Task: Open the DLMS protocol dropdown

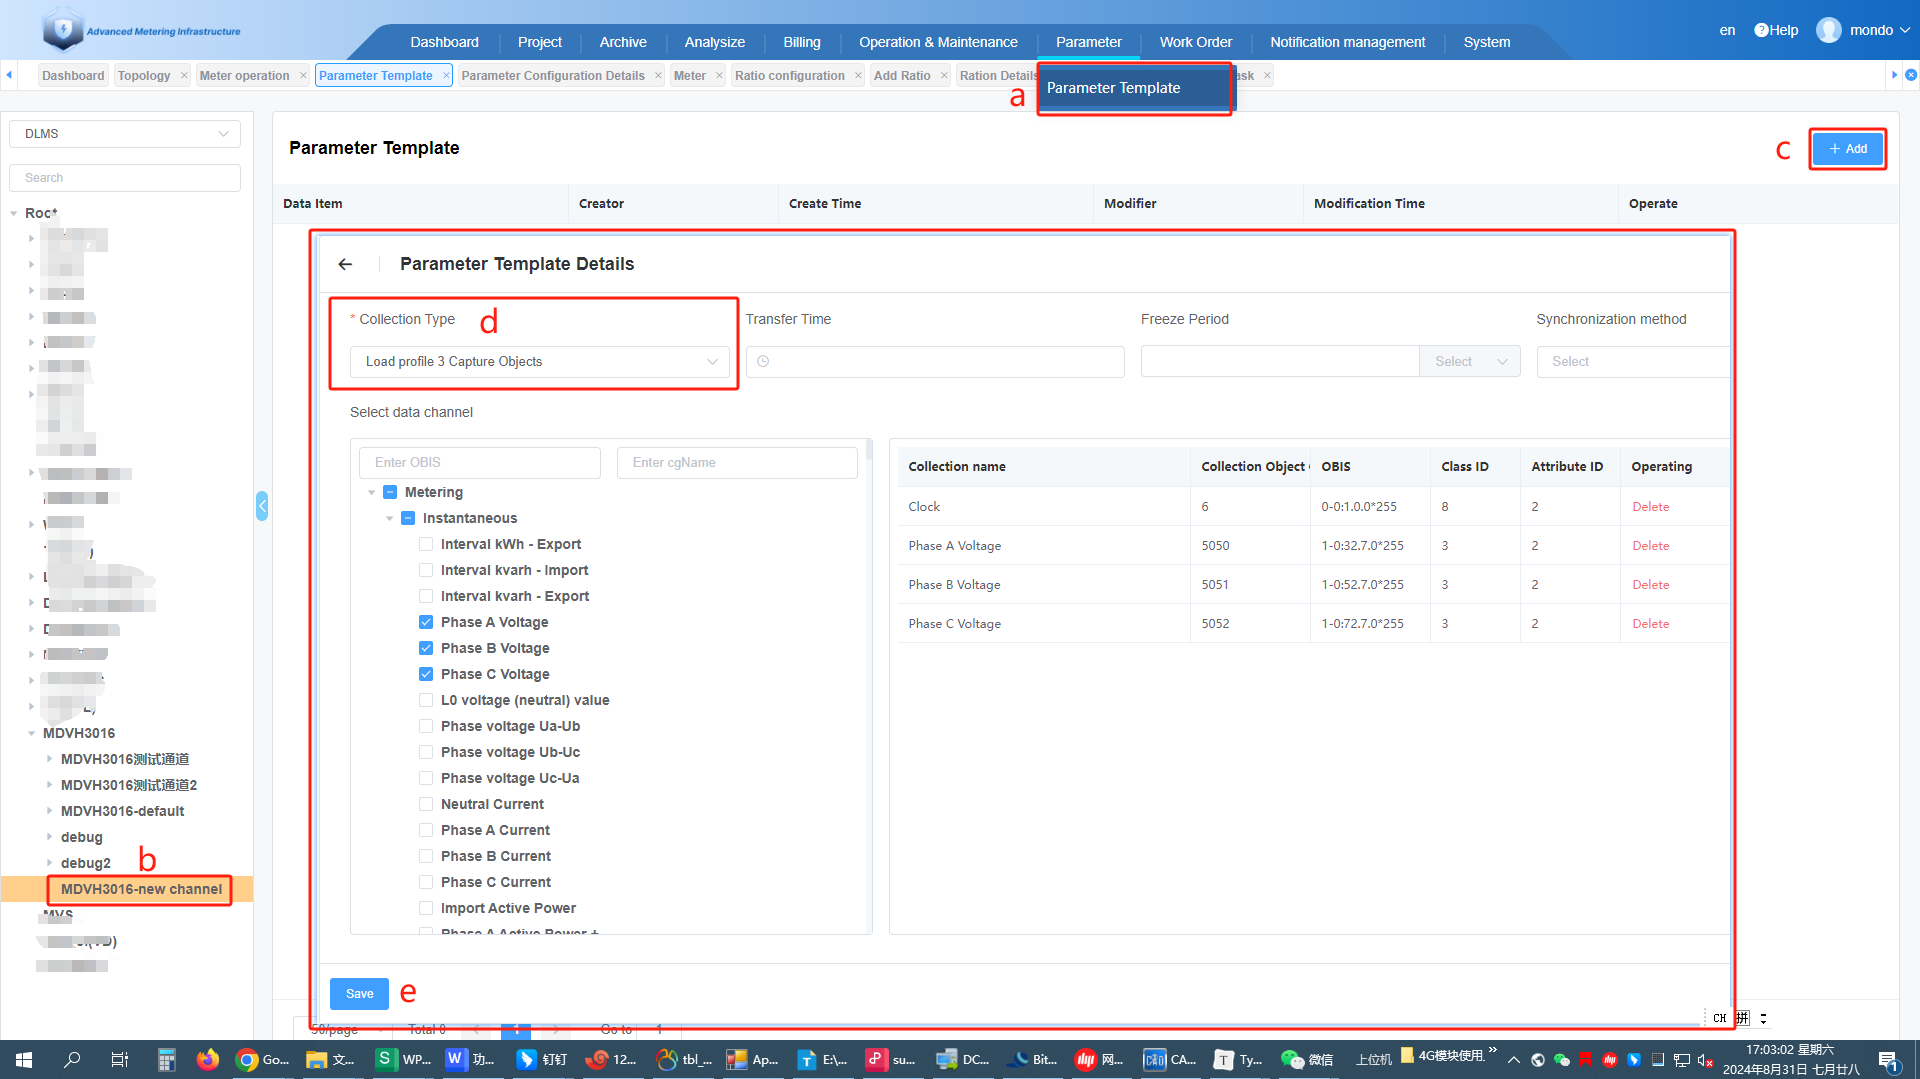Action: pos(125,134)
